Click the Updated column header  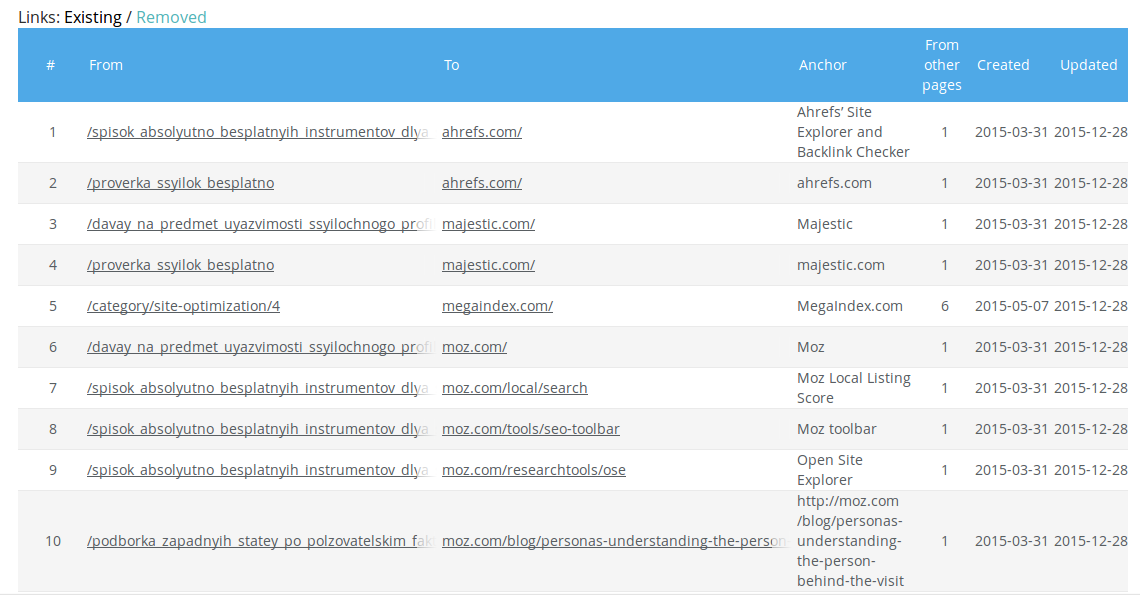pyautogui.click(x=1088, y=65)
